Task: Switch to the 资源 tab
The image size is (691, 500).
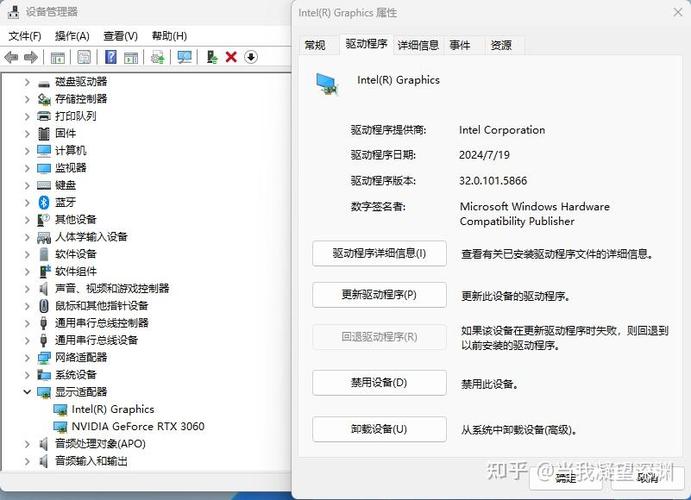Action: [501, 45]
